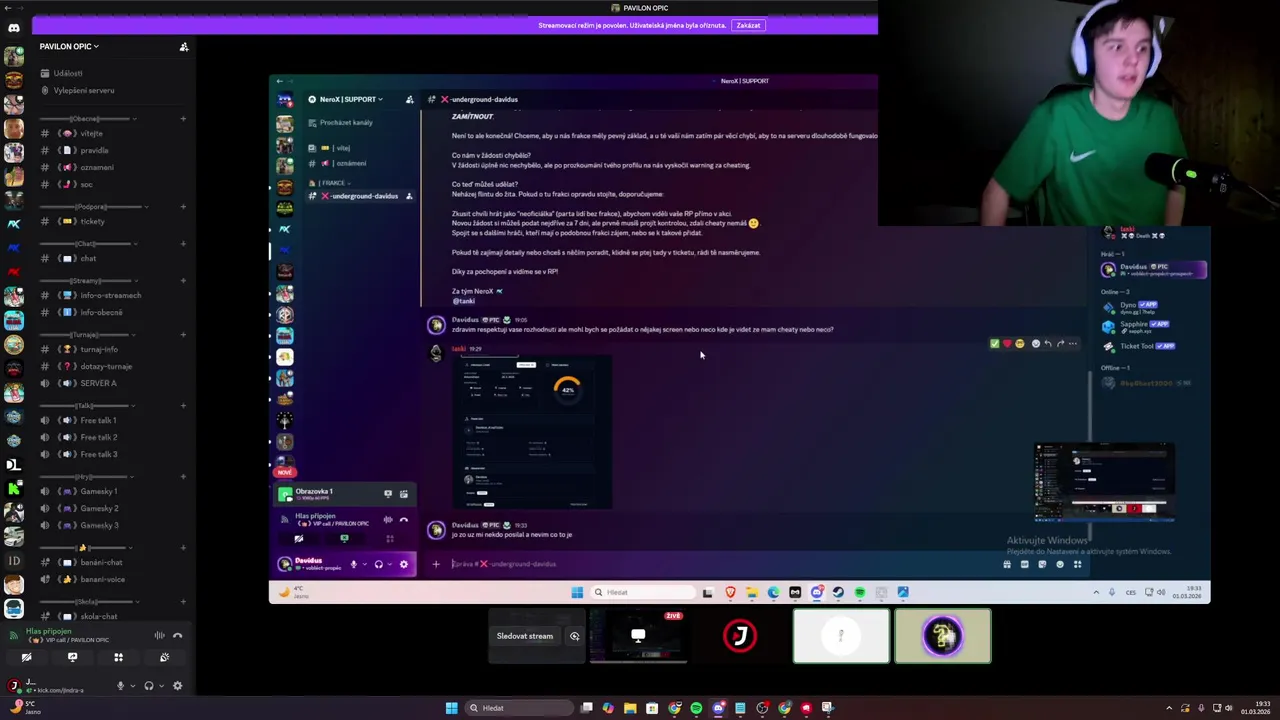Select underground-davidus channel in streamed sidebar
Screen dimensions: 1280x720
click(360, 196)
